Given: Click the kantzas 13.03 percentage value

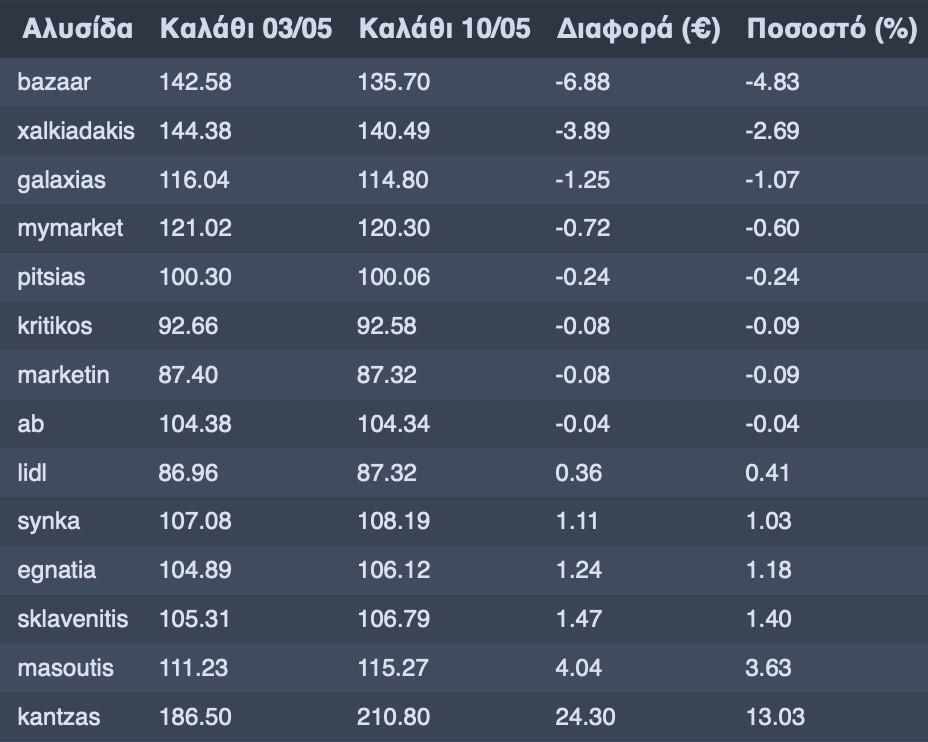Looking at the screenshot, I should 775,717.
